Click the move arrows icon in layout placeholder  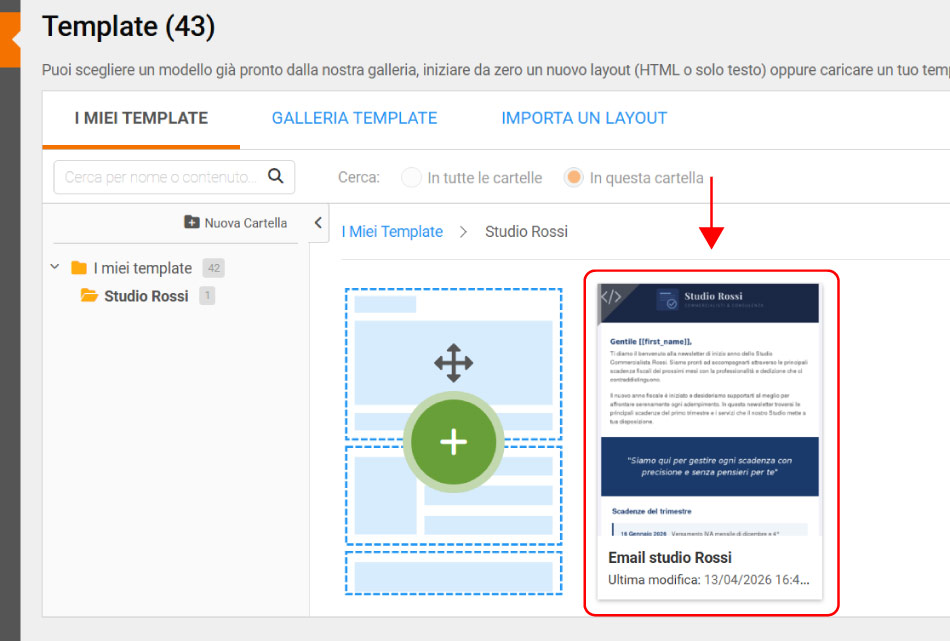[x=454, y=363]
